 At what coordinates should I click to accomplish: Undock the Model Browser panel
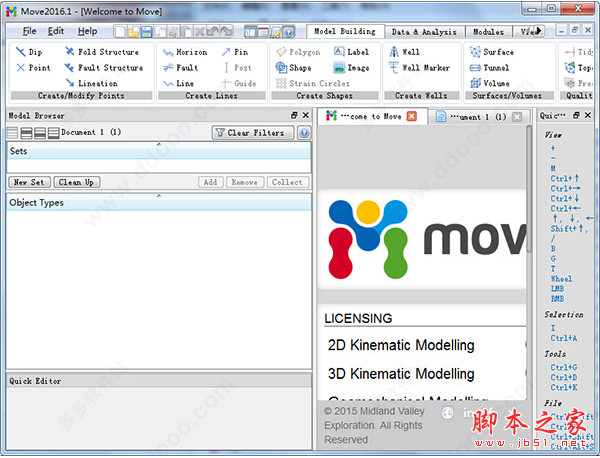(x=294, y=115)
